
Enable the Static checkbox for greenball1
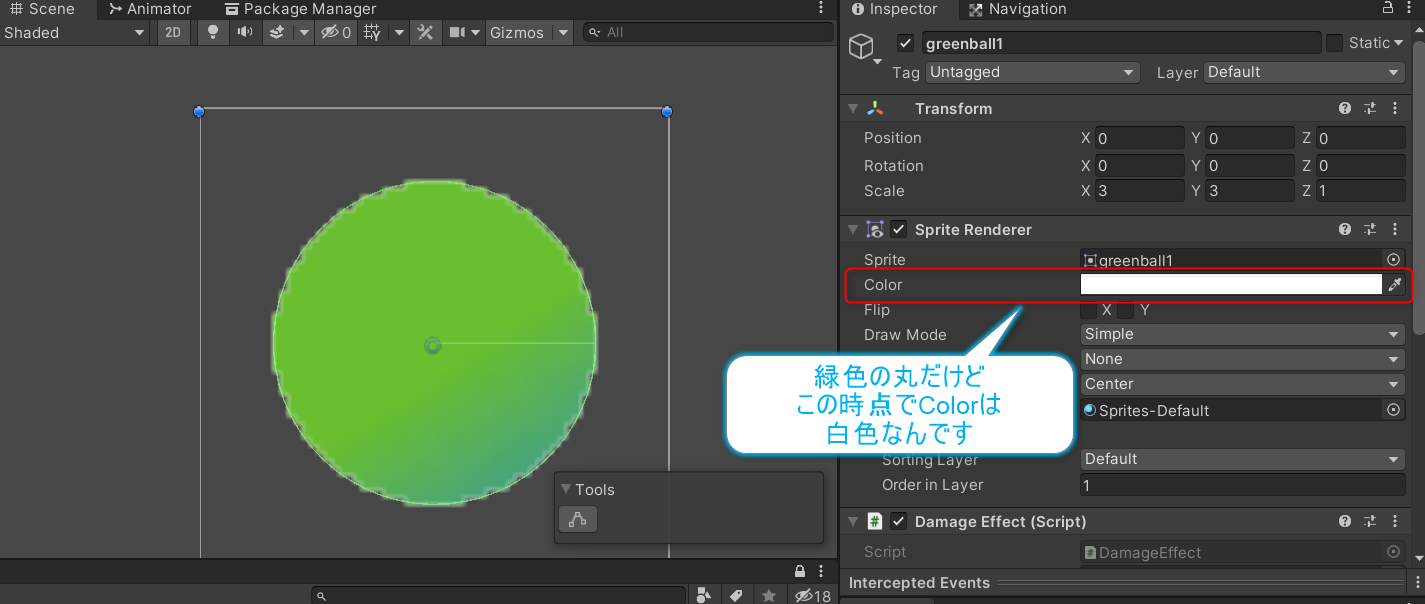click(1337, 43)
